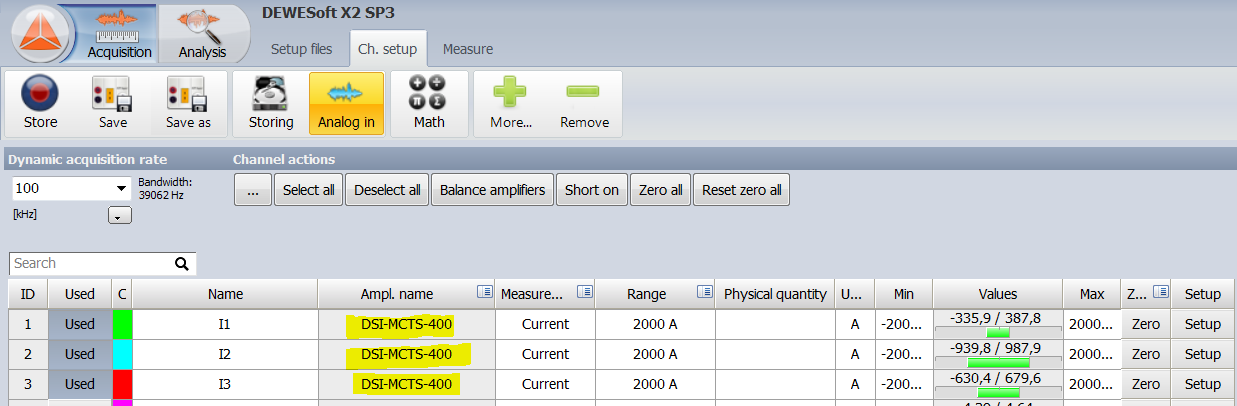Expand the small arrow below acquisition rate

(120, 215)
